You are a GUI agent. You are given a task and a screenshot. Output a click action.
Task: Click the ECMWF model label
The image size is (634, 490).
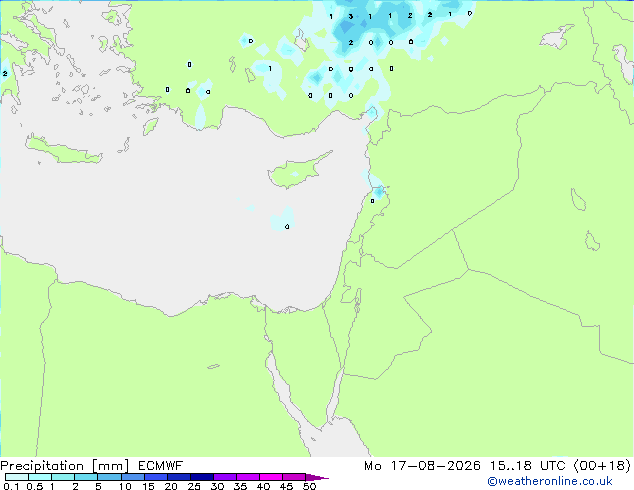pyautogui.click(x=161, y=466)
